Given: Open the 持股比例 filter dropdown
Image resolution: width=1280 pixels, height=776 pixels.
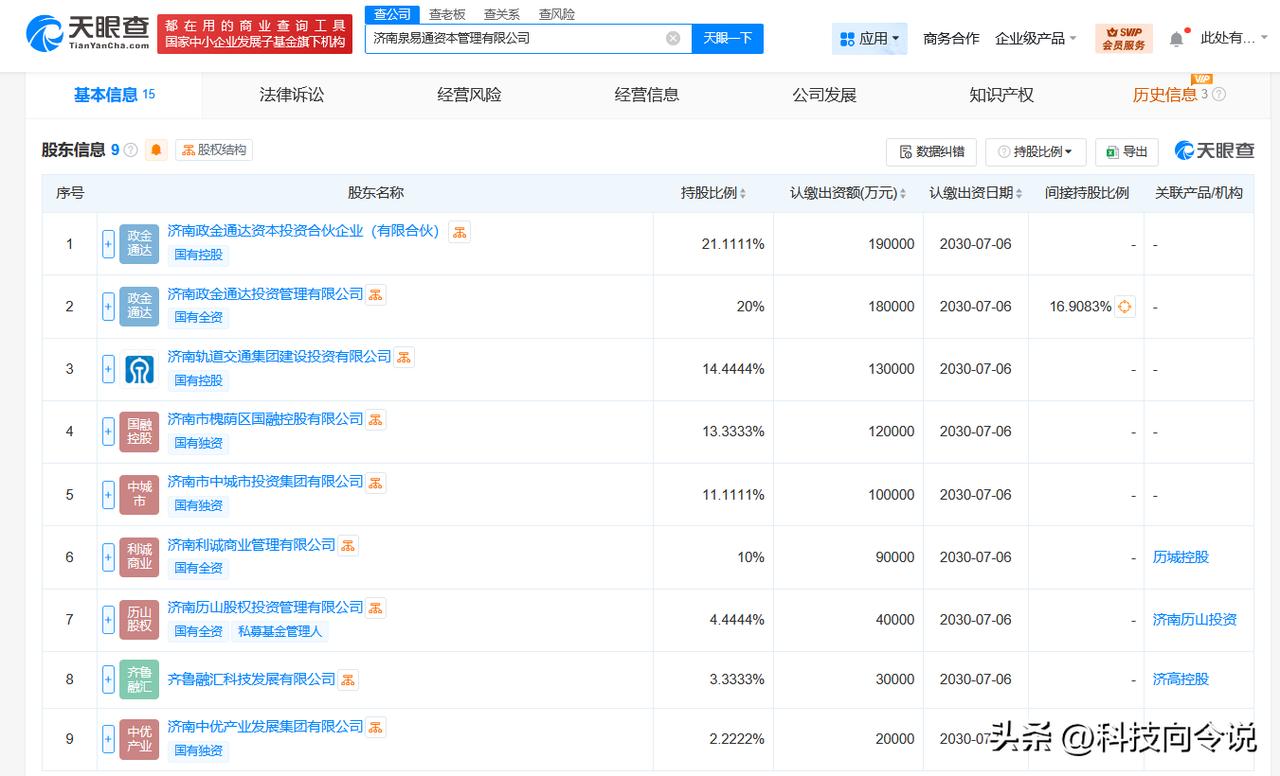Looking at the screenshot, I should tap(1035, 152).
